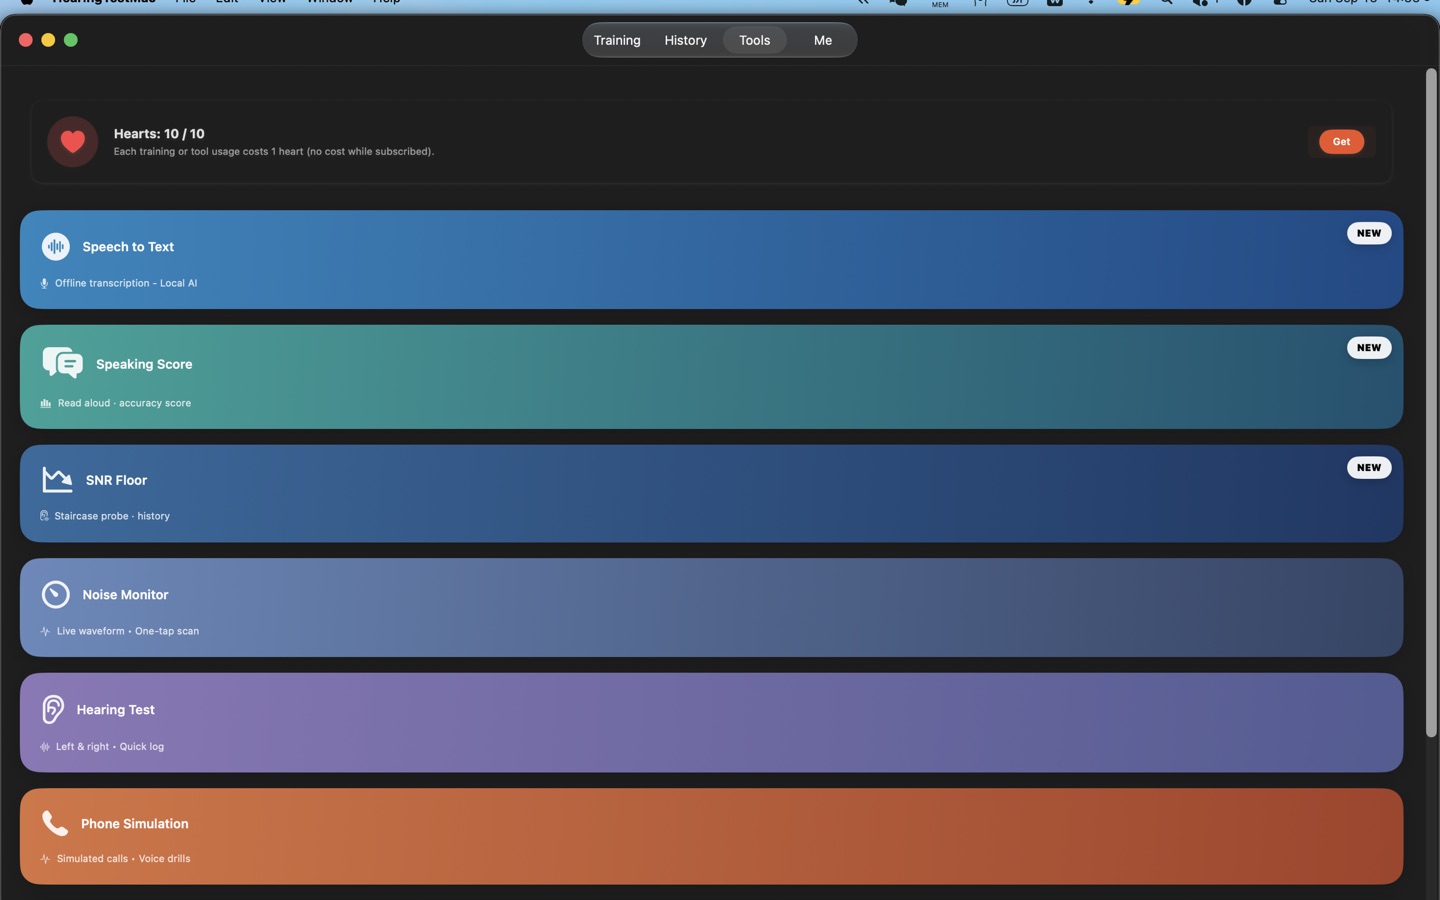Open the Speech to Text title
This screenshot has width=1440, height=900.
click(x=128, y=247)
